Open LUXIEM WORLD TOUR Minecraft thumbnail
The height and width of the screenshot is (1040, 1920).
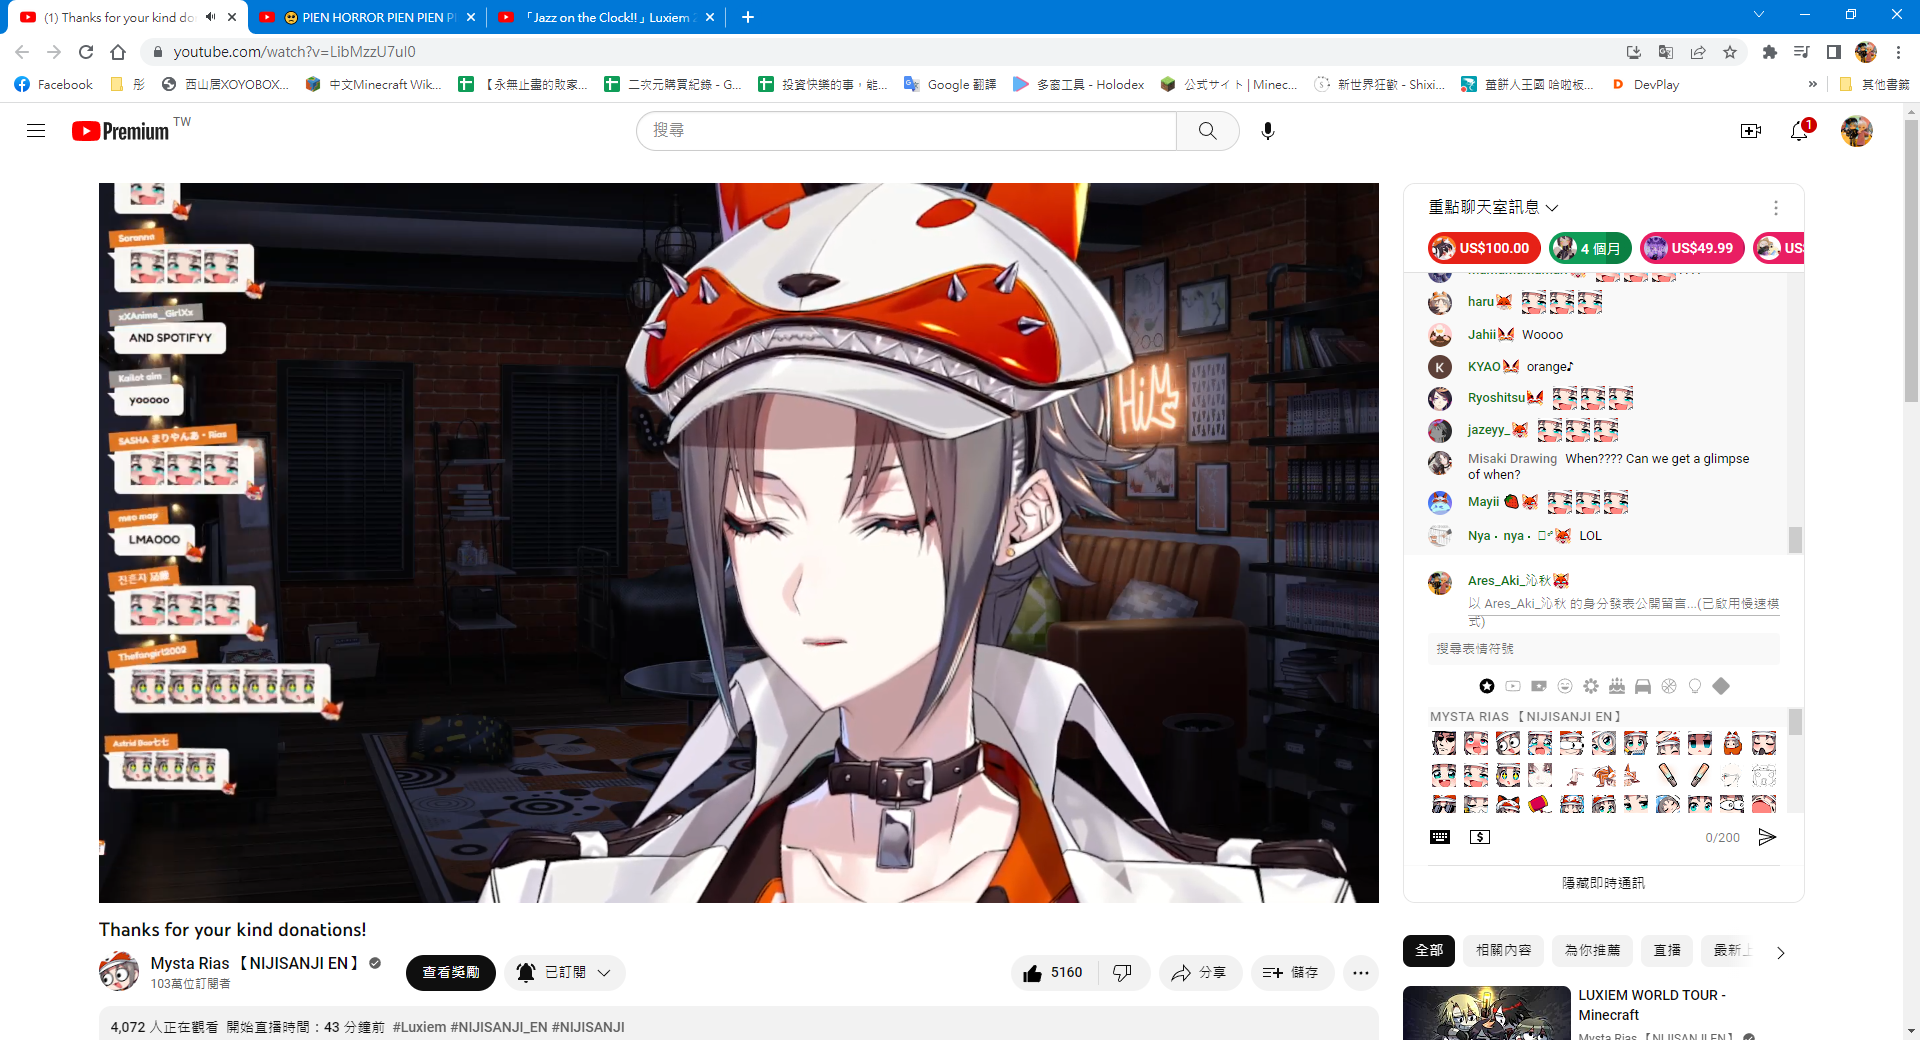(1486, 1013)
